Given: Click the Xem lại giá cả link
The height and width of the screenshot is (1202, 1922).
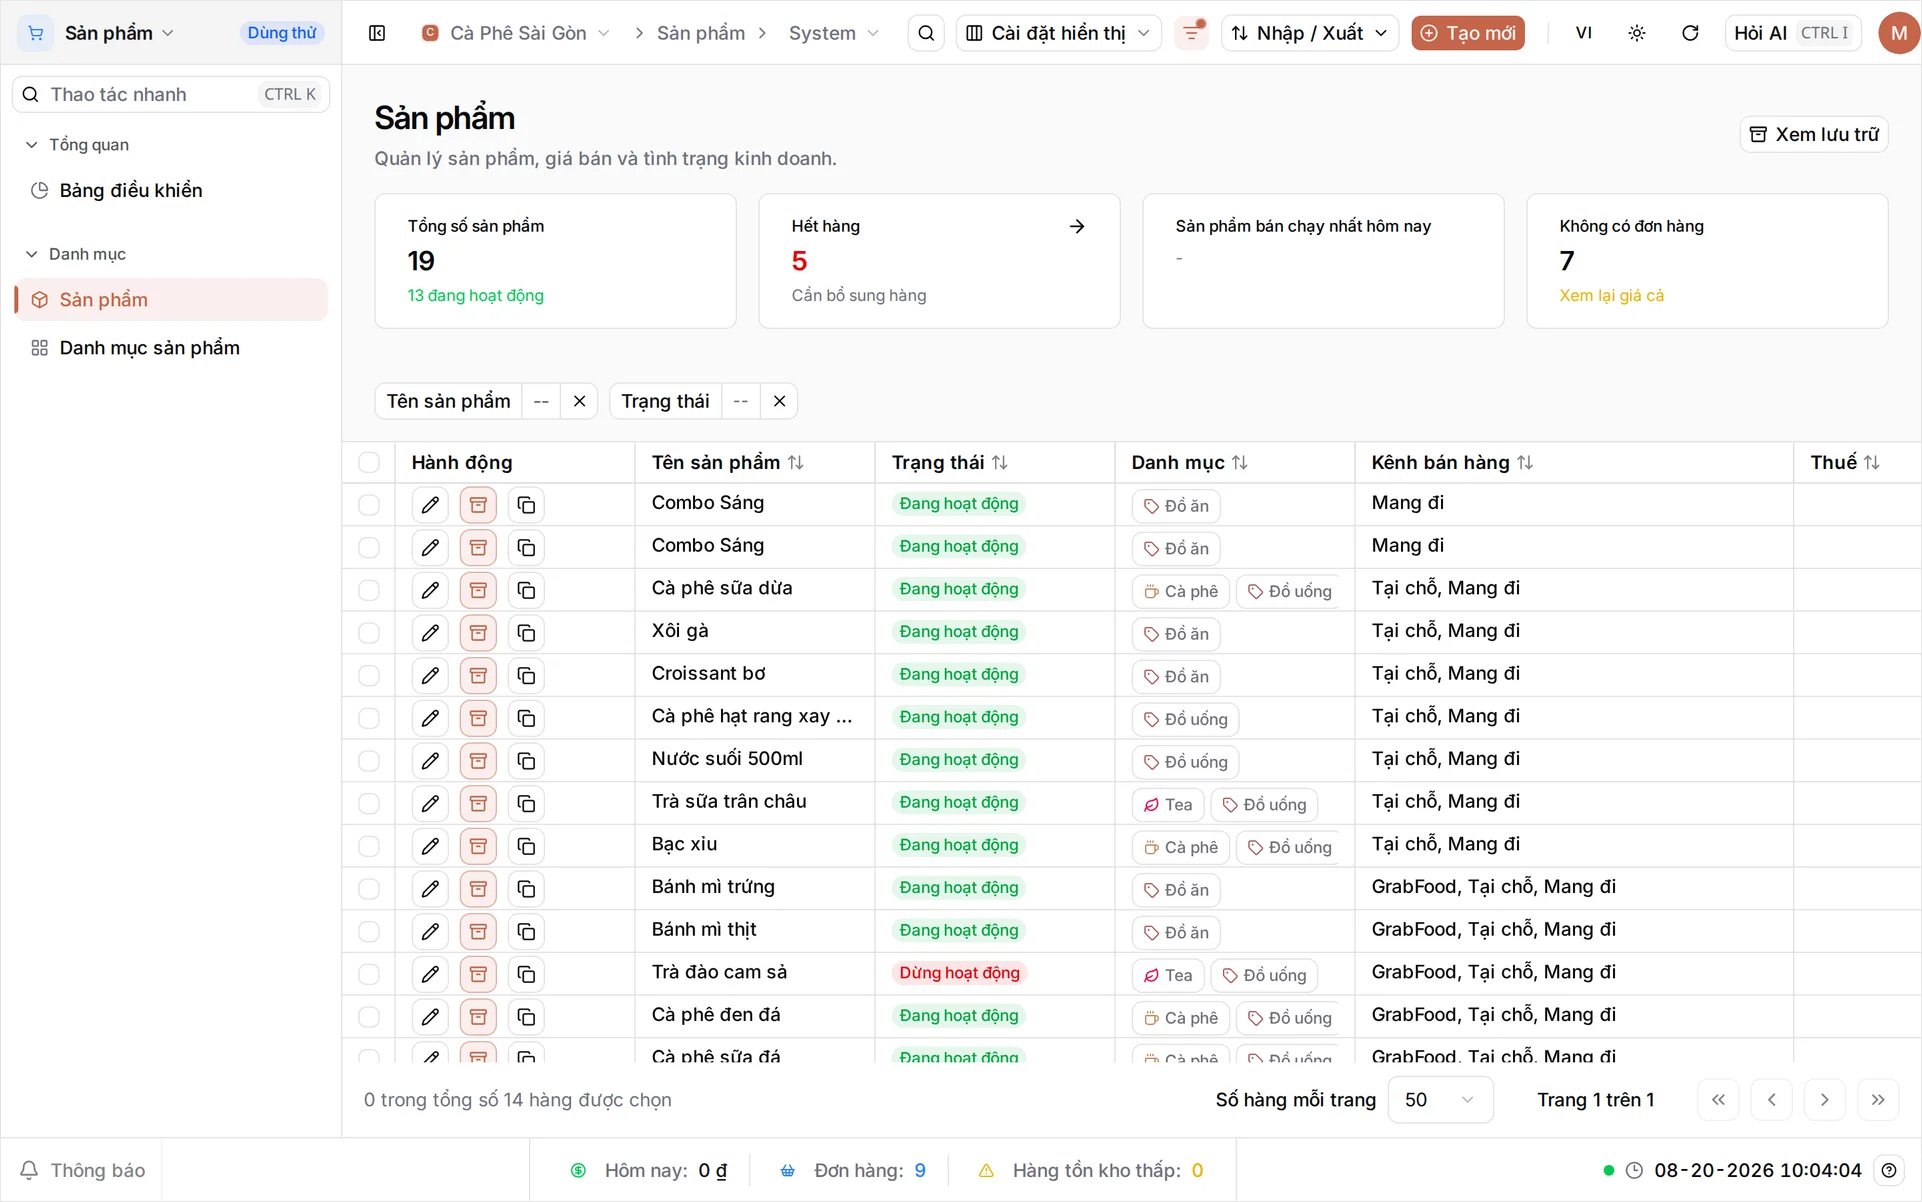Looking at the screenshot, I should [x=1611, y=295].
